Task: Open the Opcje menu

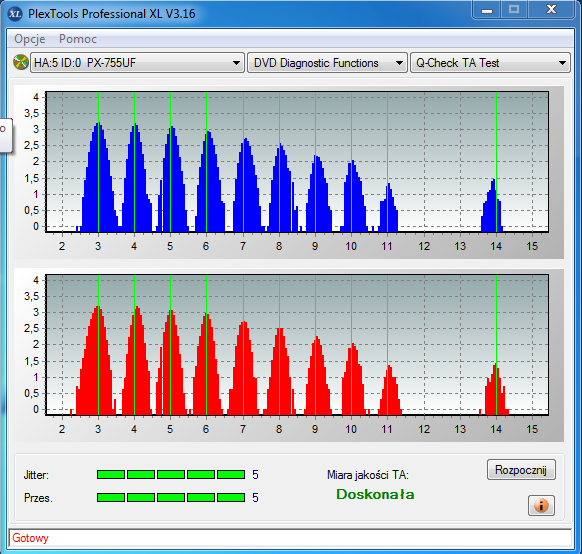Action: click(x=30, y=39)
